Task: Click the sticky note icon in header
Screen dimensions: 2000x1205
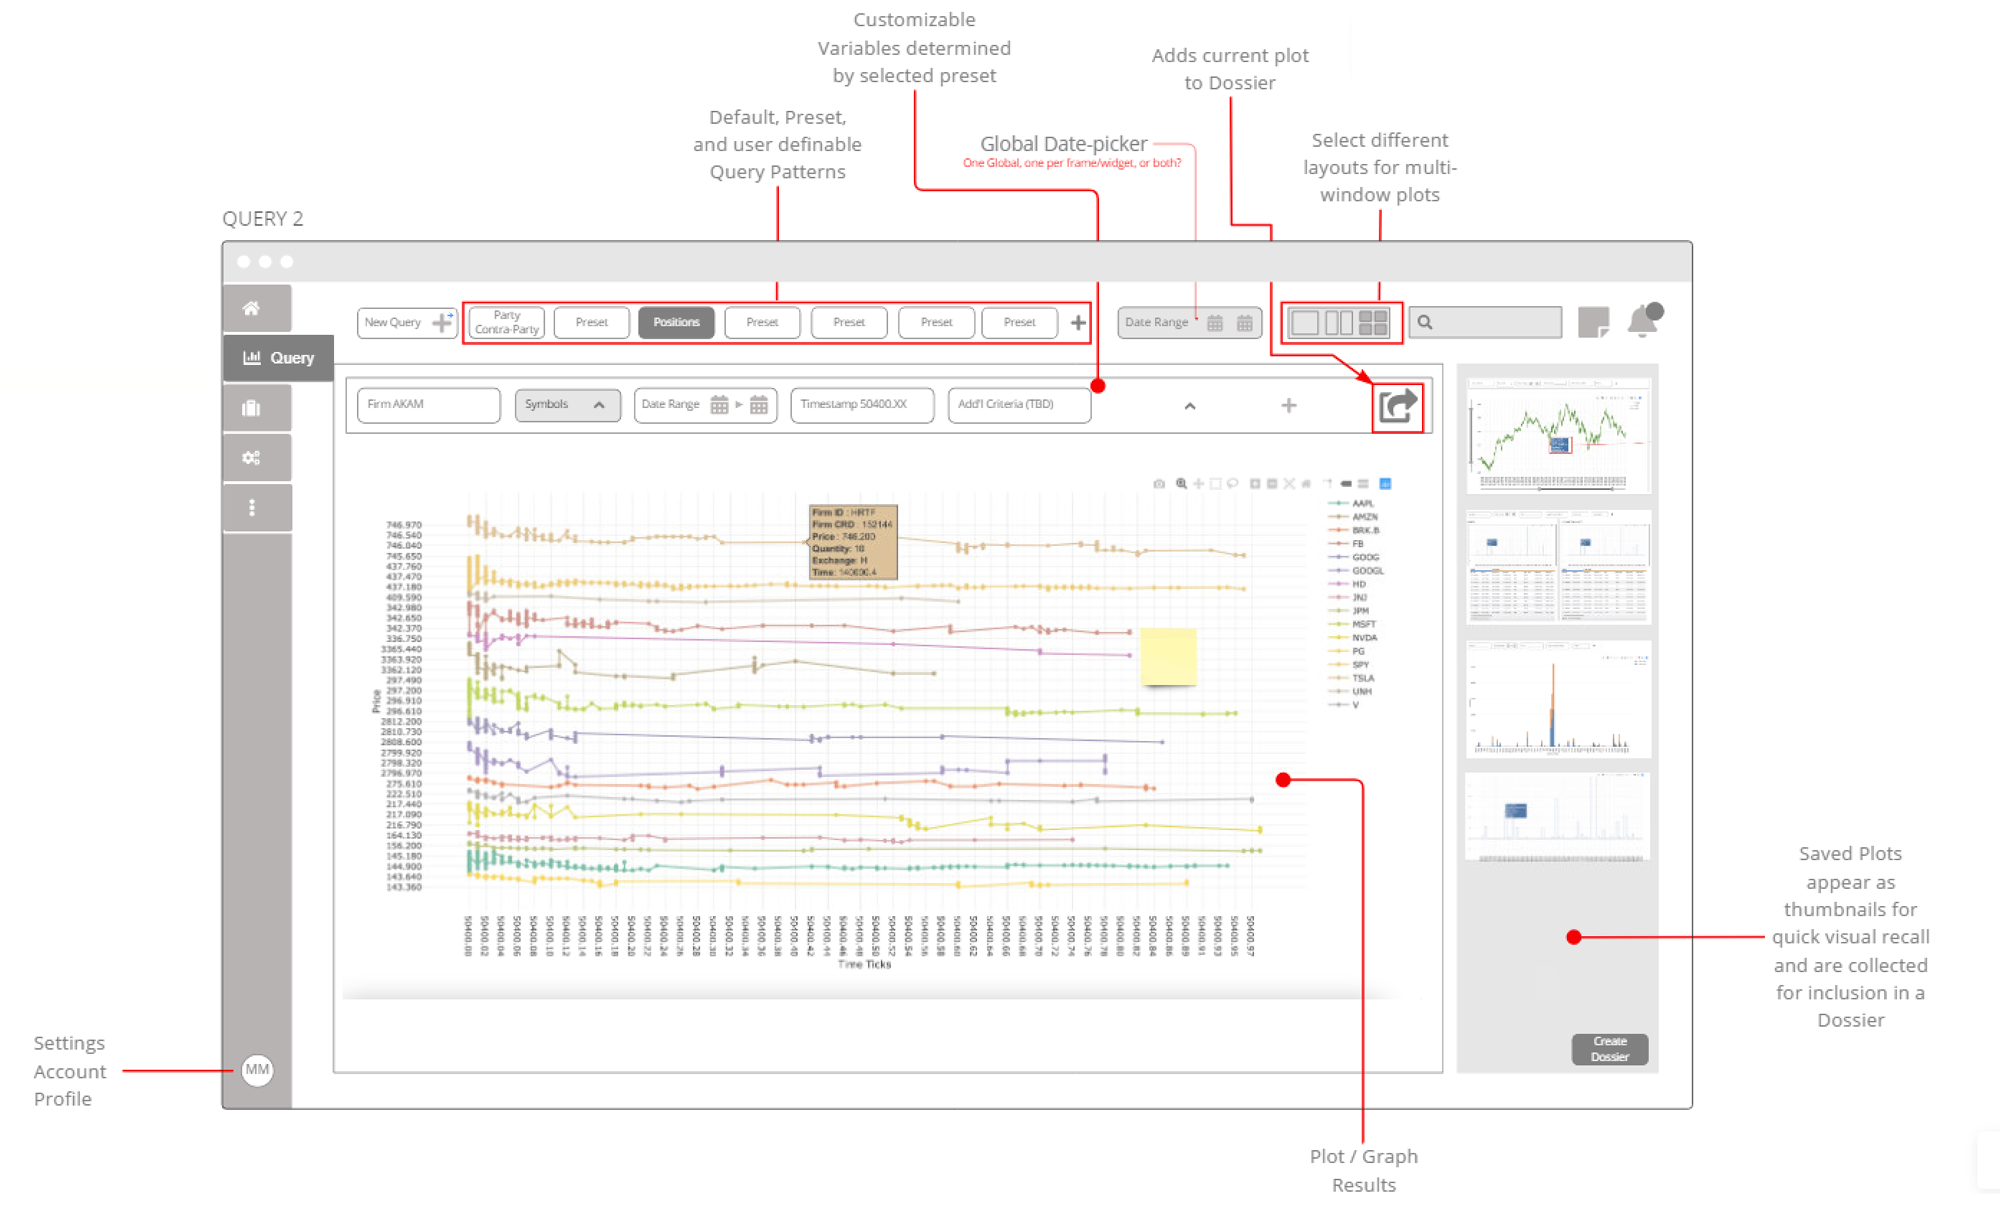Action: 1593,322
